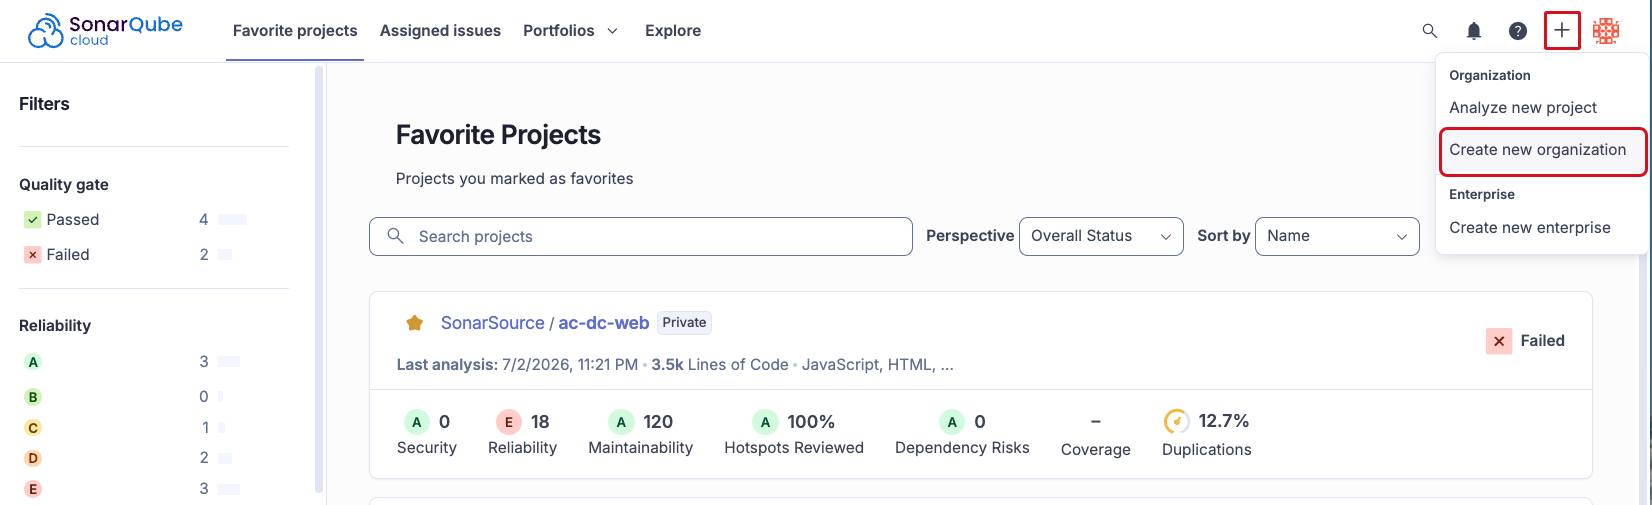The width and height of the screenshot is (1652, 505).
Task: Click the 0 Dependency Risks value
Action: click(x=980, y=422)
